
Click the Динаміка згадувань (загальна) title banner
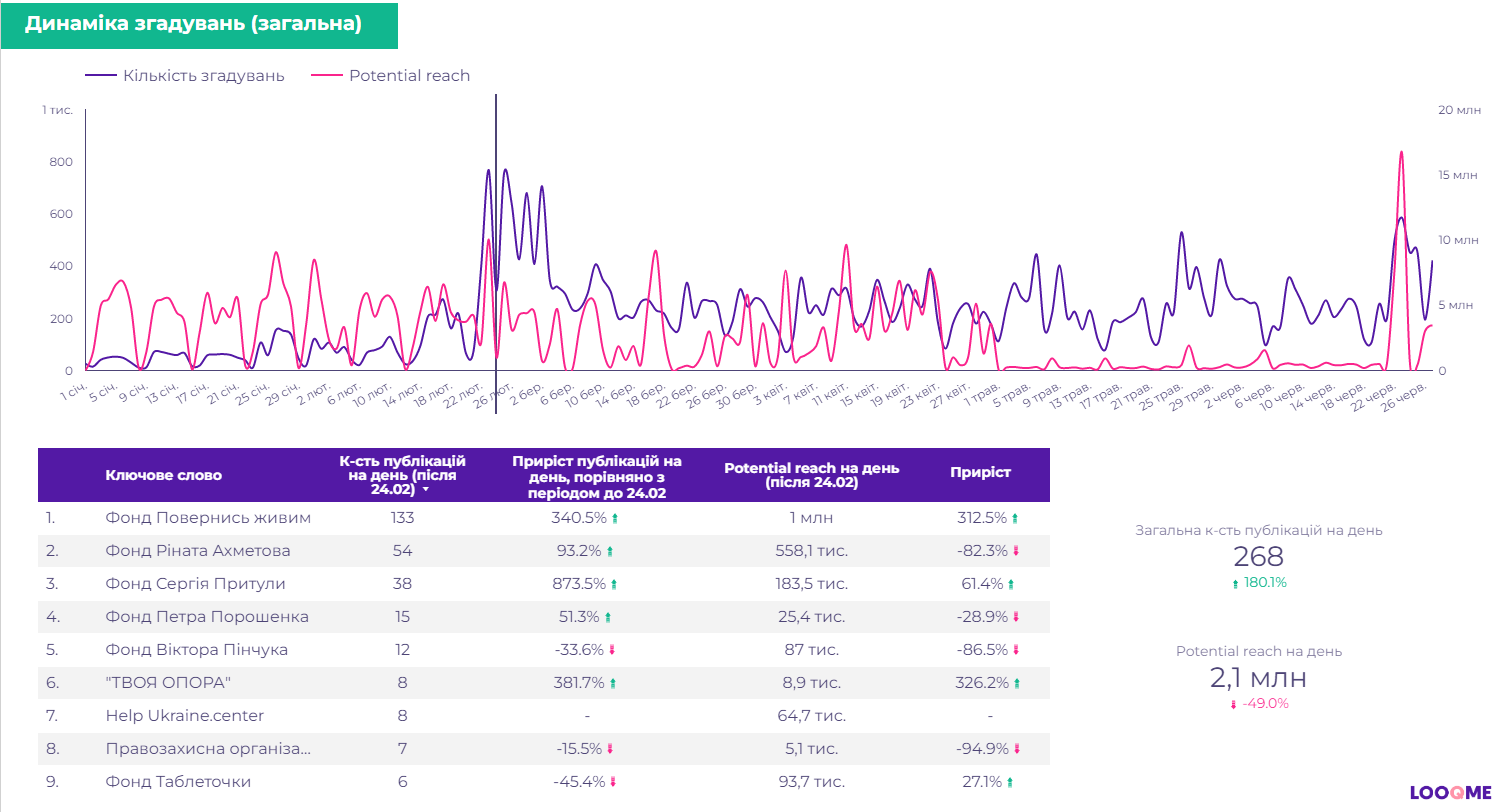(199, 25)
